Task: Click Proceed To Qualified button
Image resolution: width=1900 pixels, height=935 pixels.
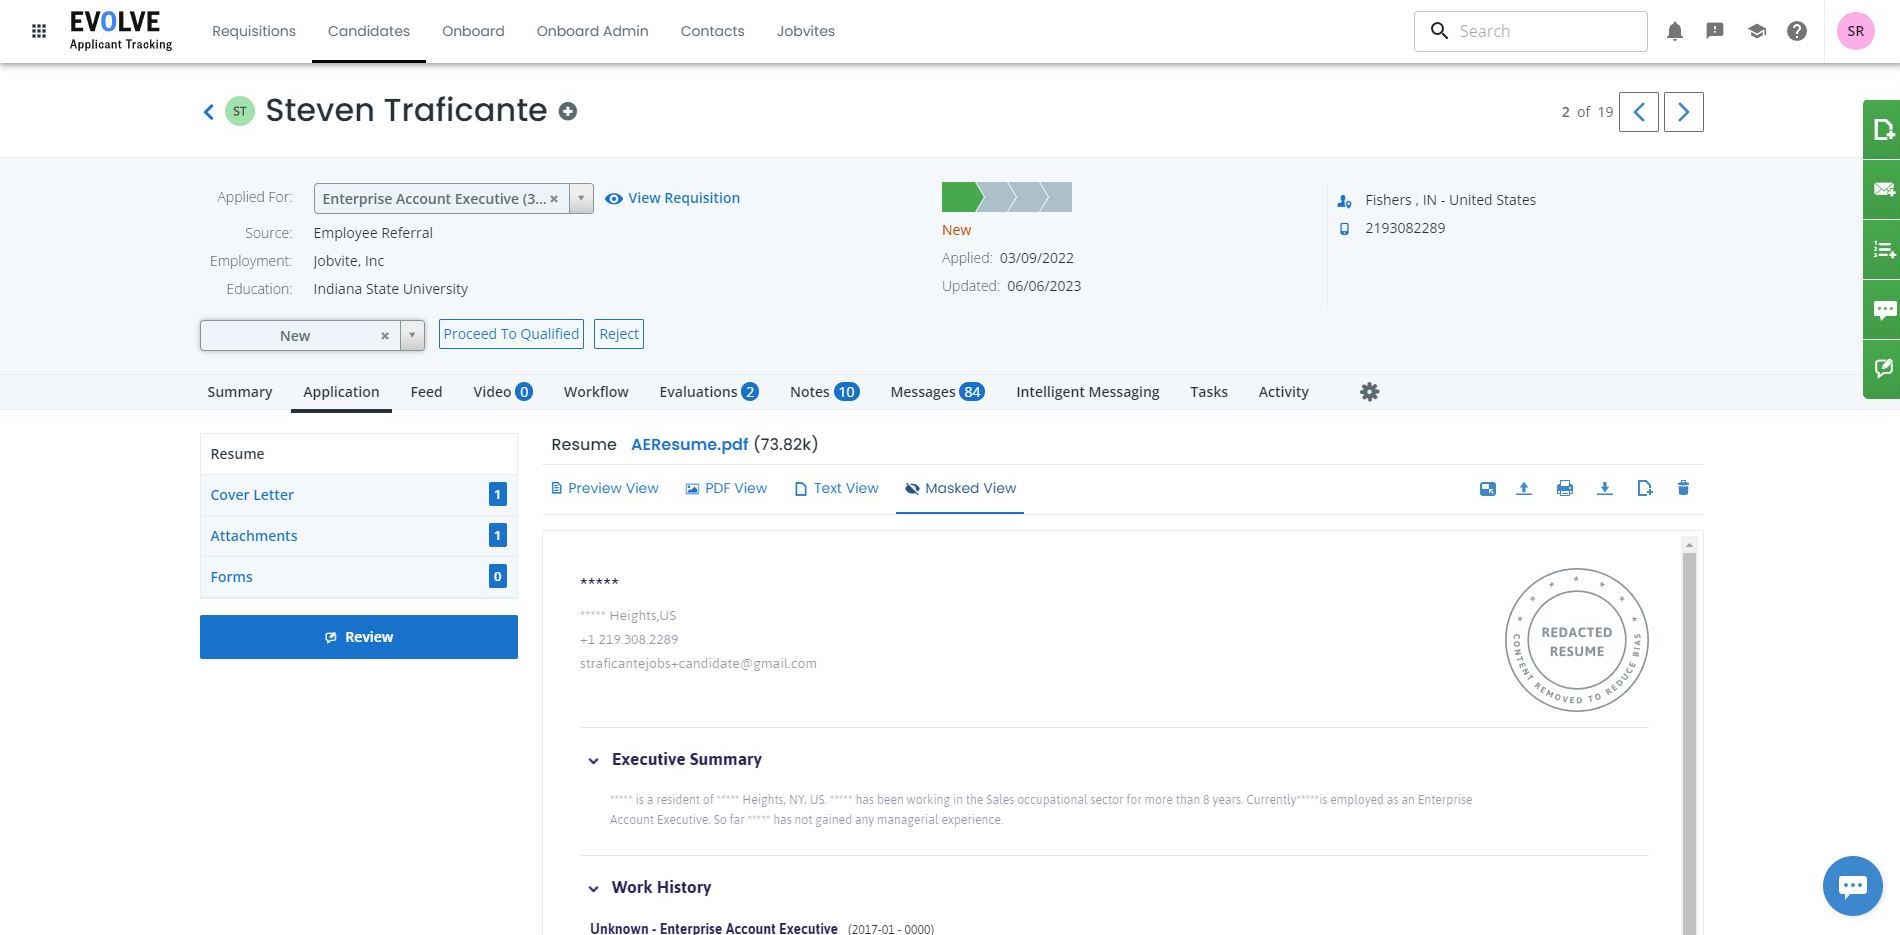Action: pos(511,334)
